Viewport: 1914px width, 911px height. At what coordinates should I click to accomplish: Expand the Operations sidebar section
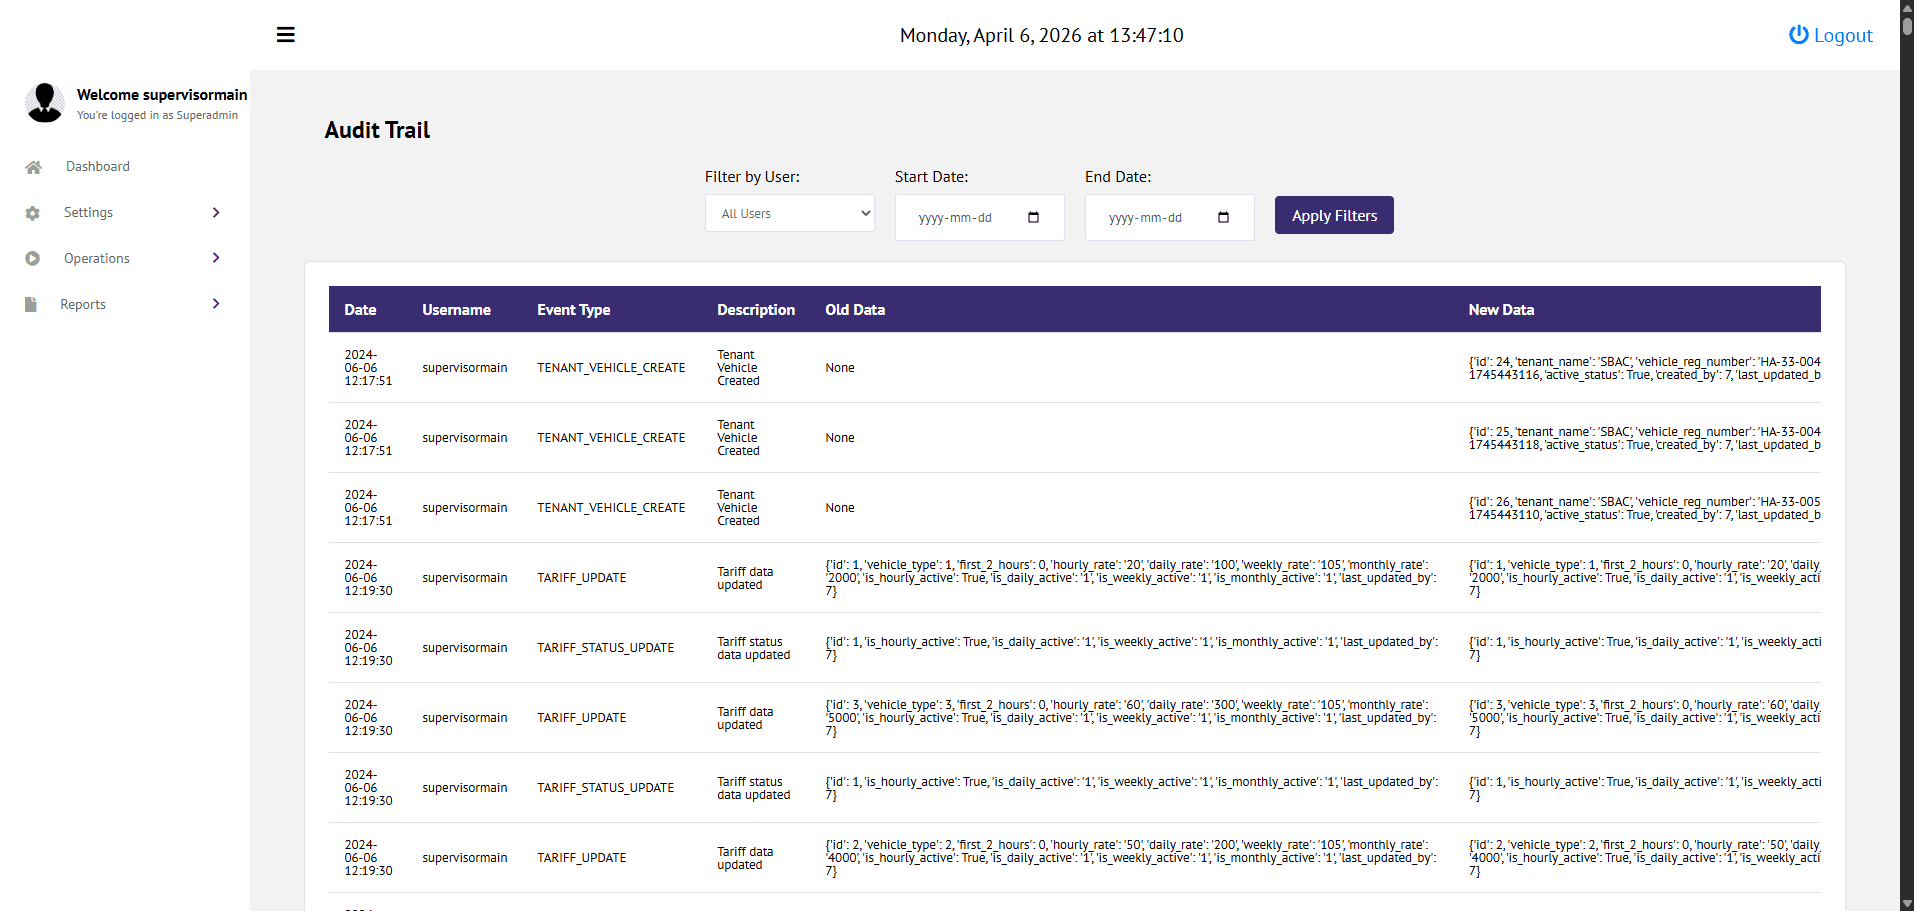coord(215,258)
